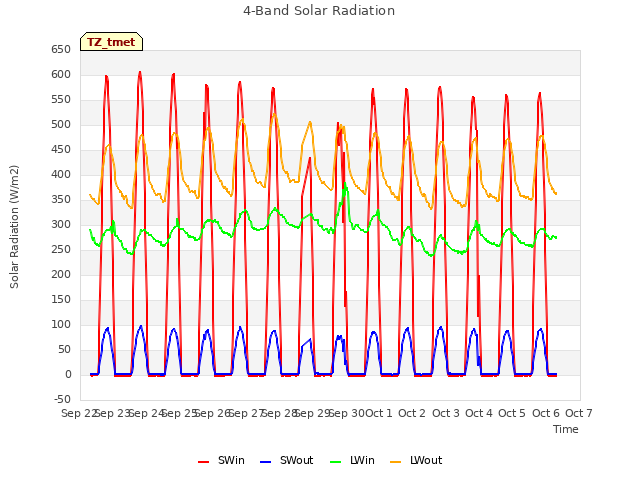Click the 0 y-axis tick label
The width and height of the screenshot is (640, 480).
tap(68, 375)
